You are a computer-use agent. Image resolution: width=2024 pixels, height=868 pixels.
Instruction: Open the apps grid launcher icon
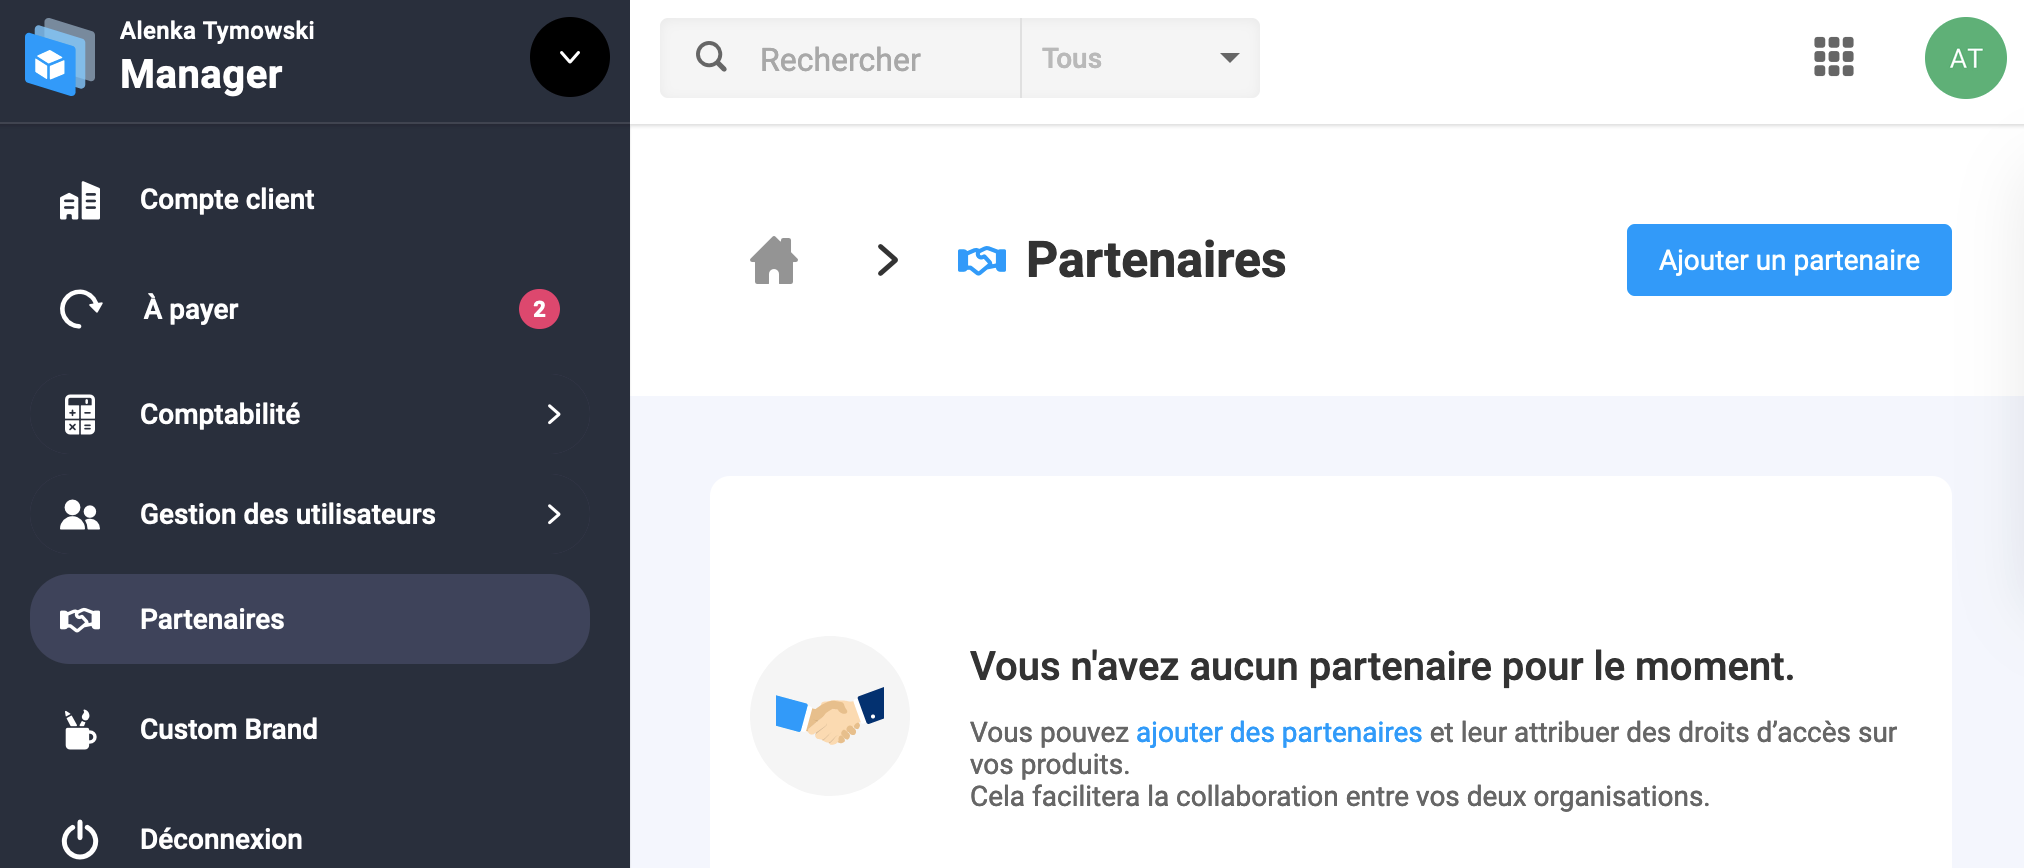tap(1833, 57)
